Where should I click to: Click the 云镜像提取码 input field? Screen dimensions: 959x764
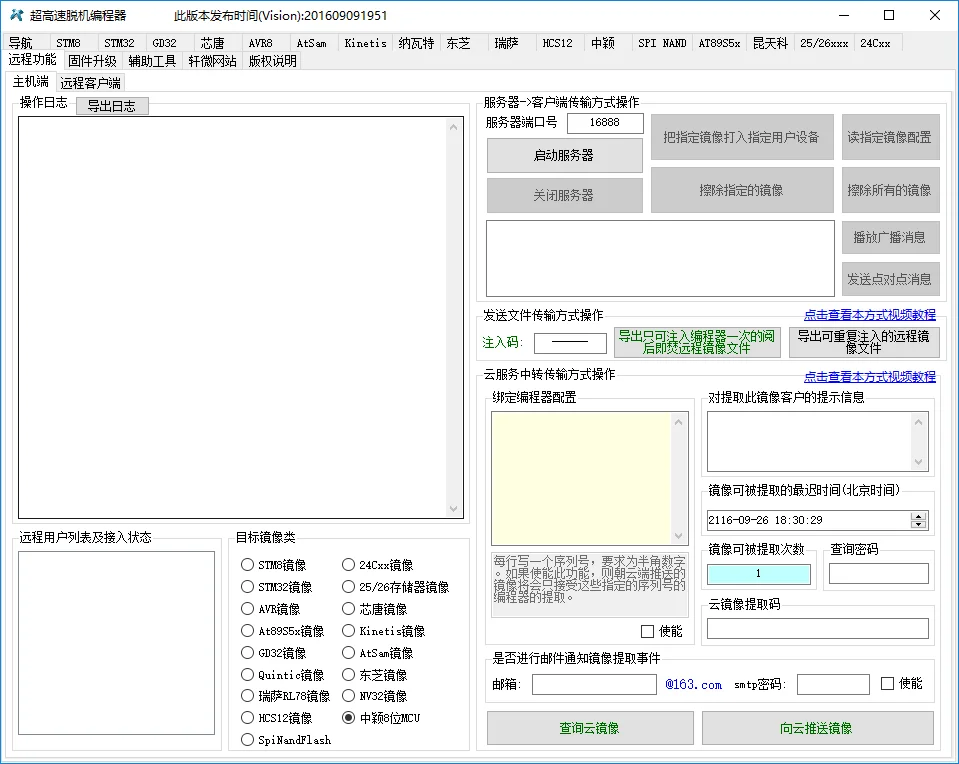[x=818, y=629]
